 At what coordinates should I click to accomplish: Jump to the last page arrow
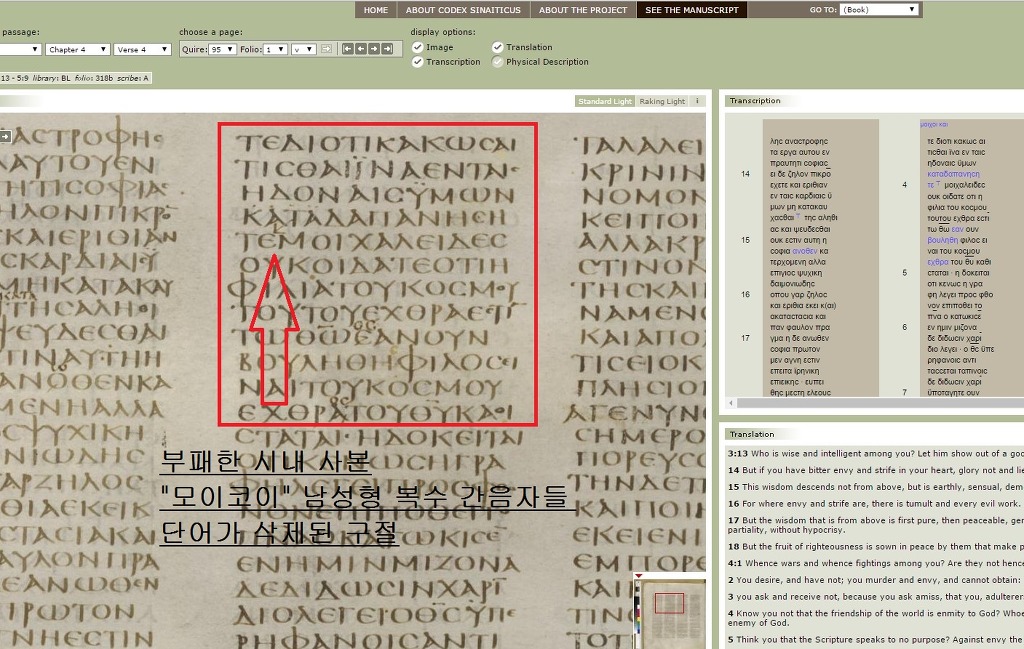(387, 49)
